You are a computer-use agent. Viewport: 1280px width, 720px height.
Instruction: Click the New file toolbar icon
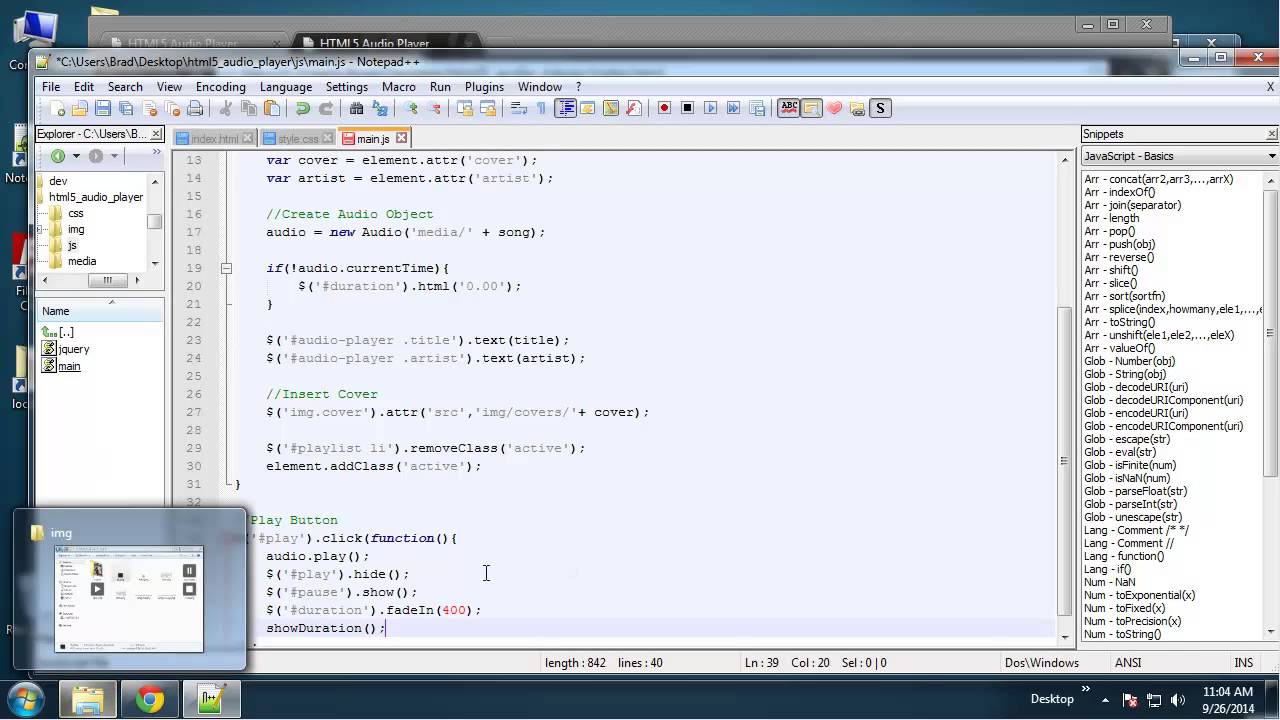57,108
